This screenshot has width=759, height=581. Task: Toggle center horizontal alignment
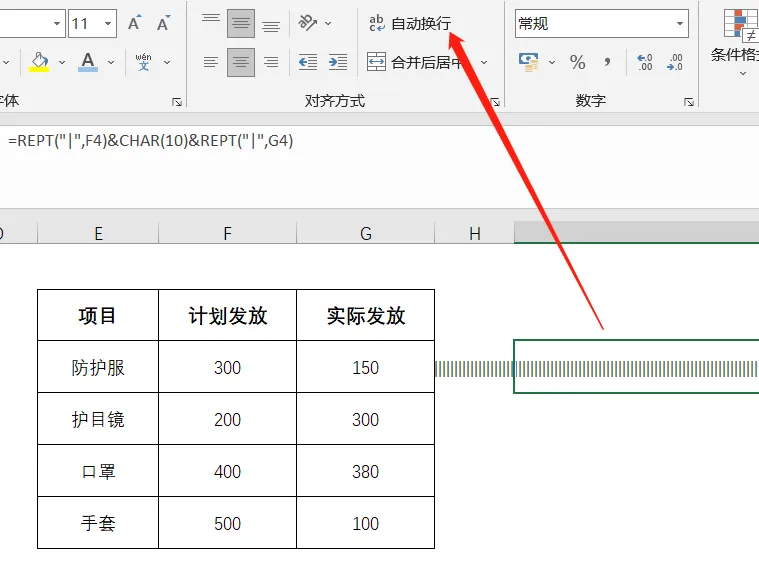pyautogui.click(x=241, y=62)
